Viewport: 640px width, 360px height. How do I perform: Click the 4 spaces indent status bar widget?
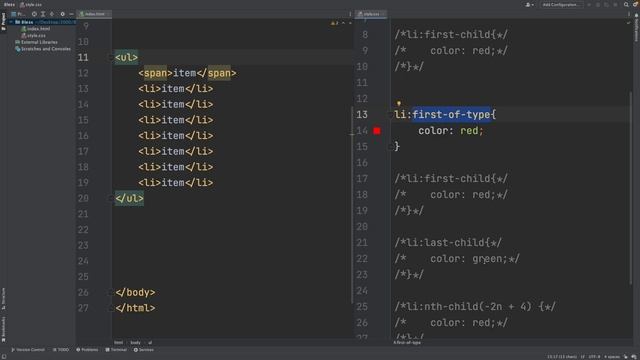click(x=612, y=357)
